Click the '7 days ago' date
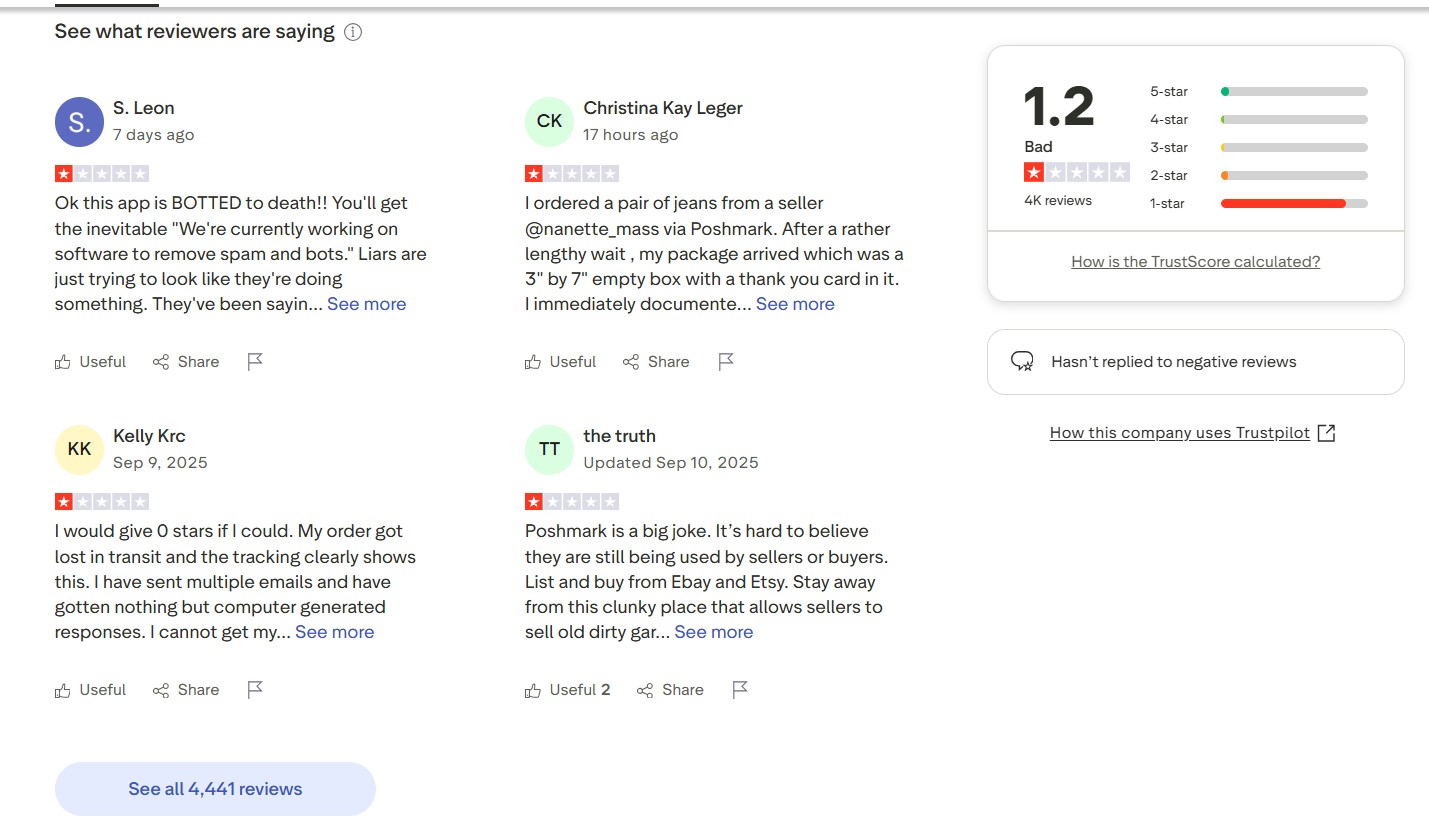Image resolution: width=1429 pixels, height=823 pixels. pos(154,135)
